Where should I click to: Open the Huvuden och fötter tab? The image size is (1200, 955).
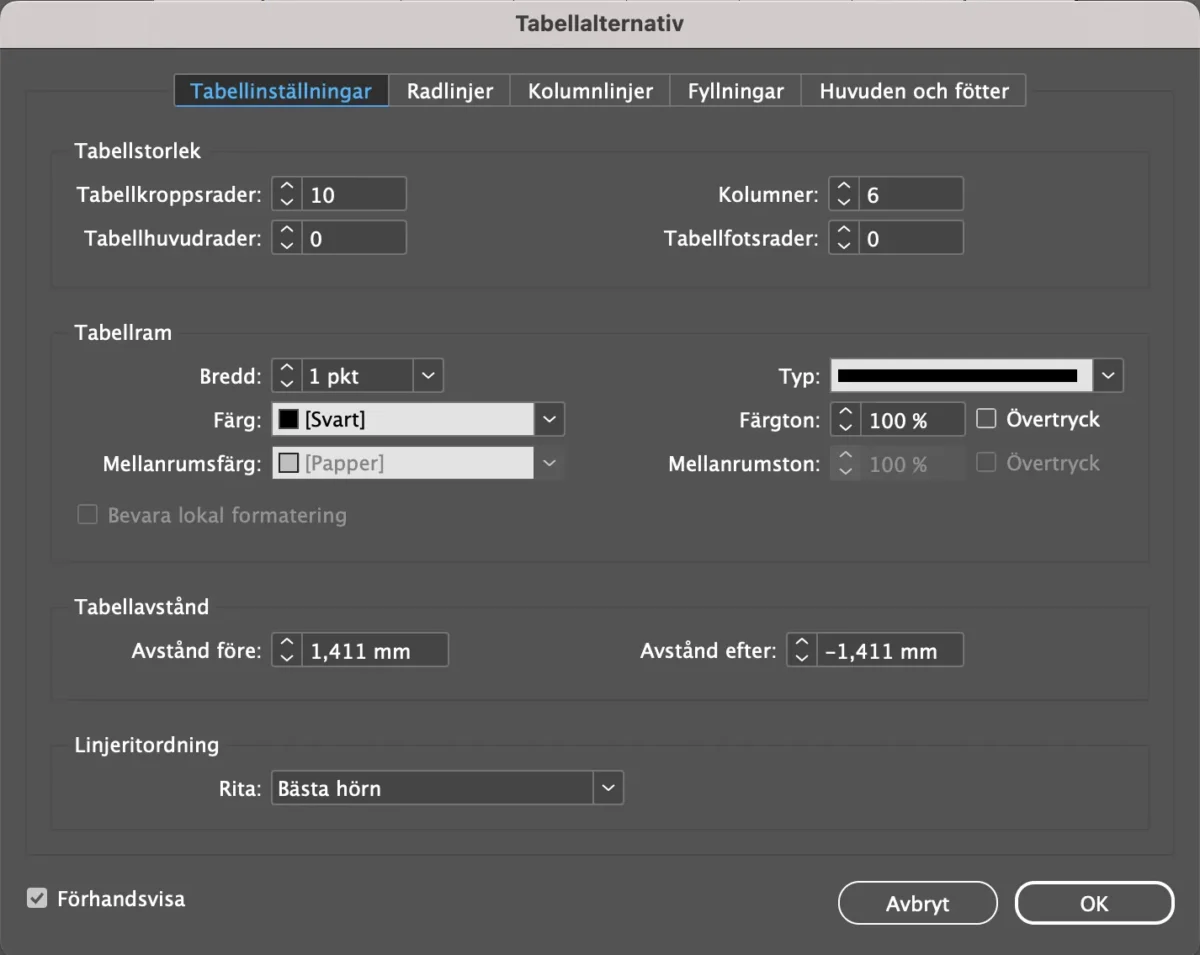coord(914,91)
